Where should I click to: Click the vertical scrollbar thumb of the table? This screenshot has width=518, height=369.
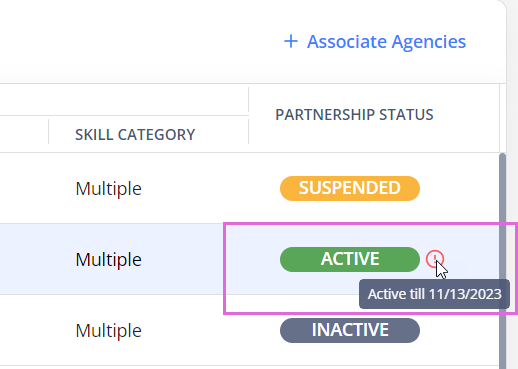(502, 261)
